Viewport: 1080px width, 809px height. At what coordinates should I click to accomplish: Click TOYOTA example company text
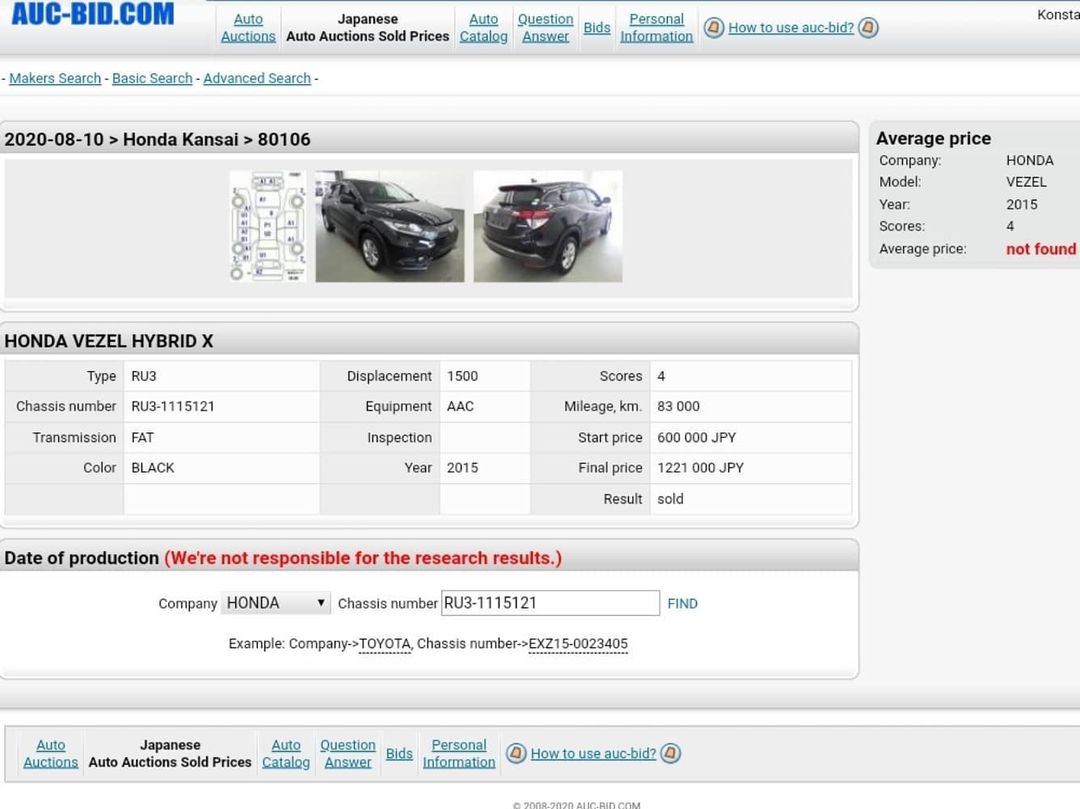coord(385,644)
